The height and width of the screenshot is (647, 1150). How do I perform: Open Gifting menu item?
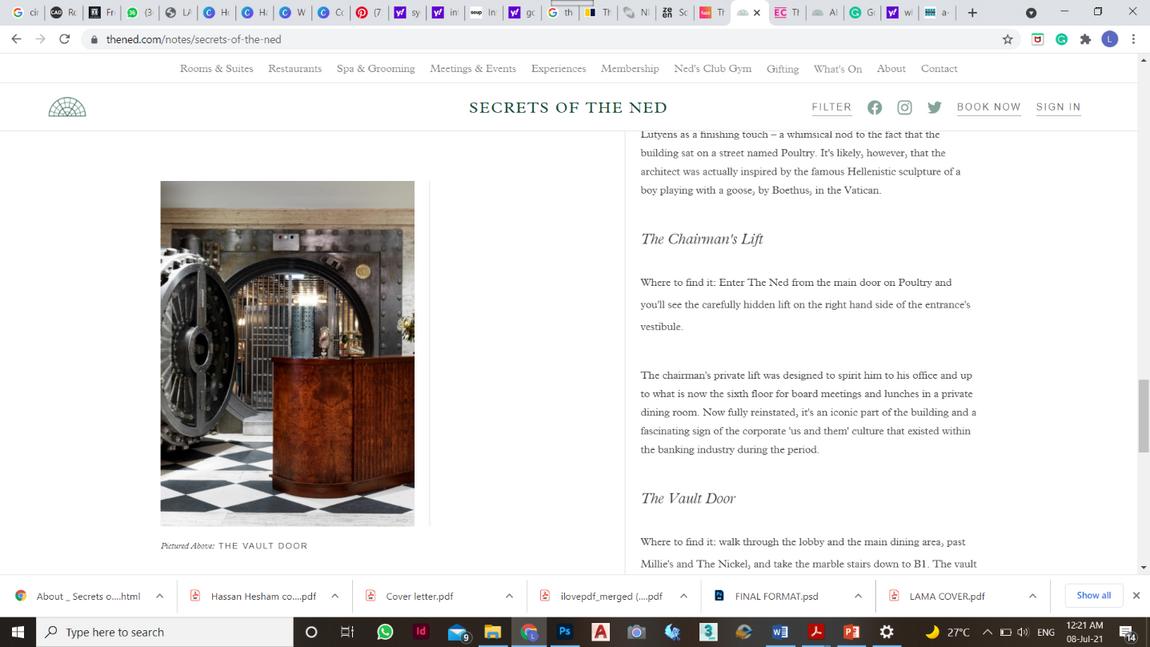click(x=783, y=68)
